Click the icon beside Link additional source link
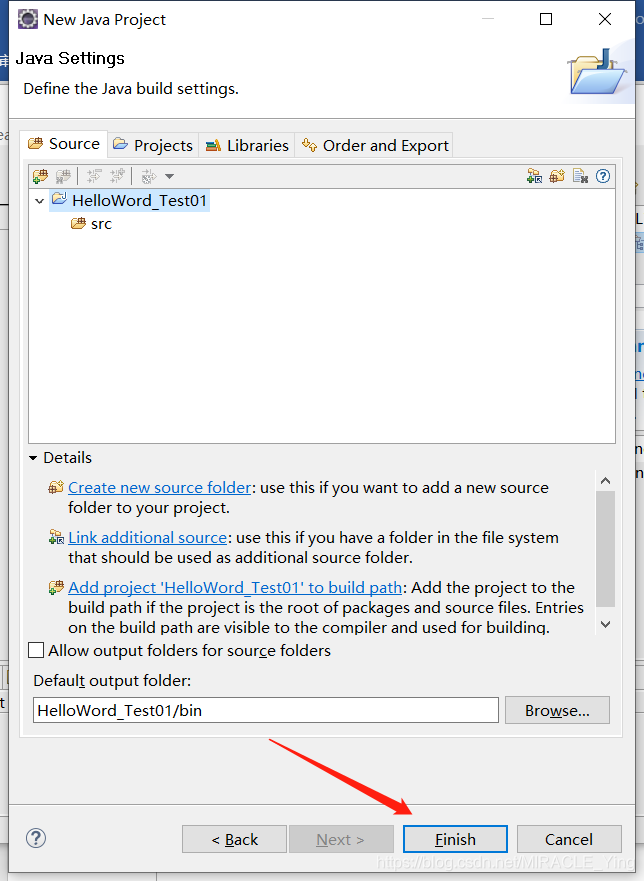The height and width of the screenshot is (881, 644). coord(56,537)
